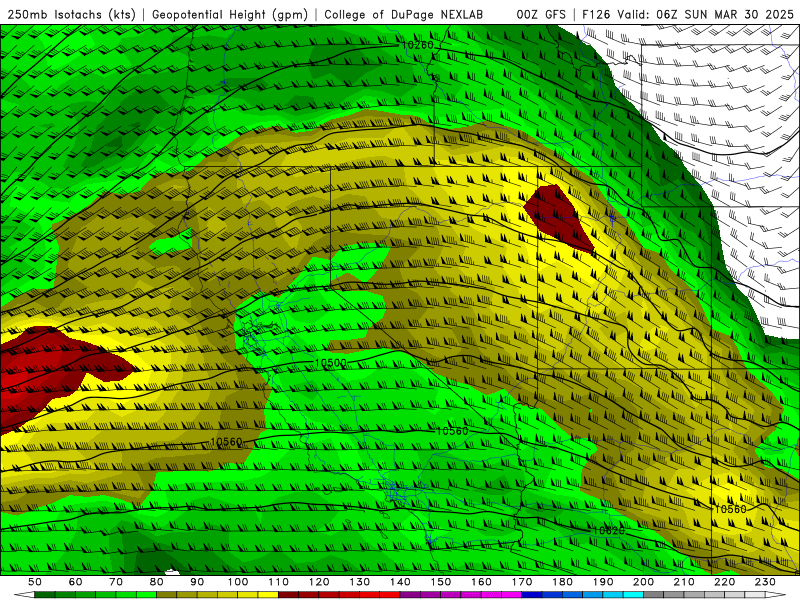800x600 pixels.
Task: Click the 140 value on the color scale
Action: point(400,582)
